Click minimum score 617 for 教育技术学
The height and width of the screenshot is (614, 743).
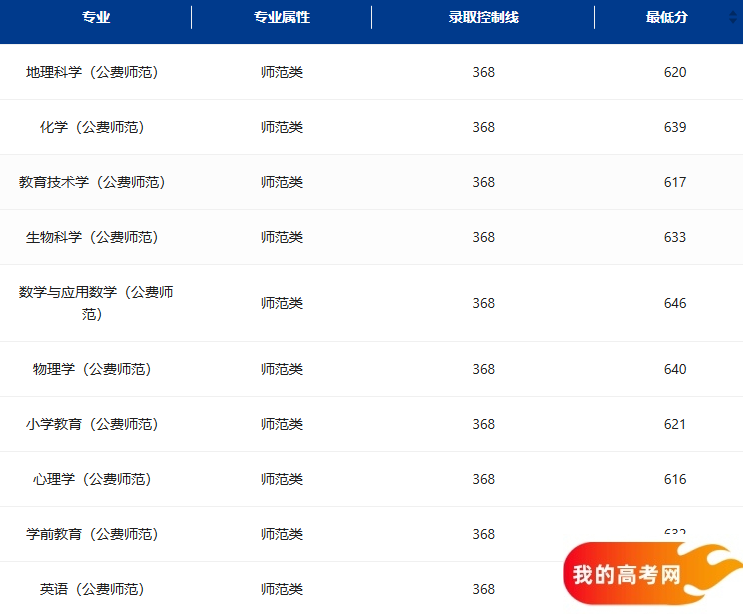675,182
